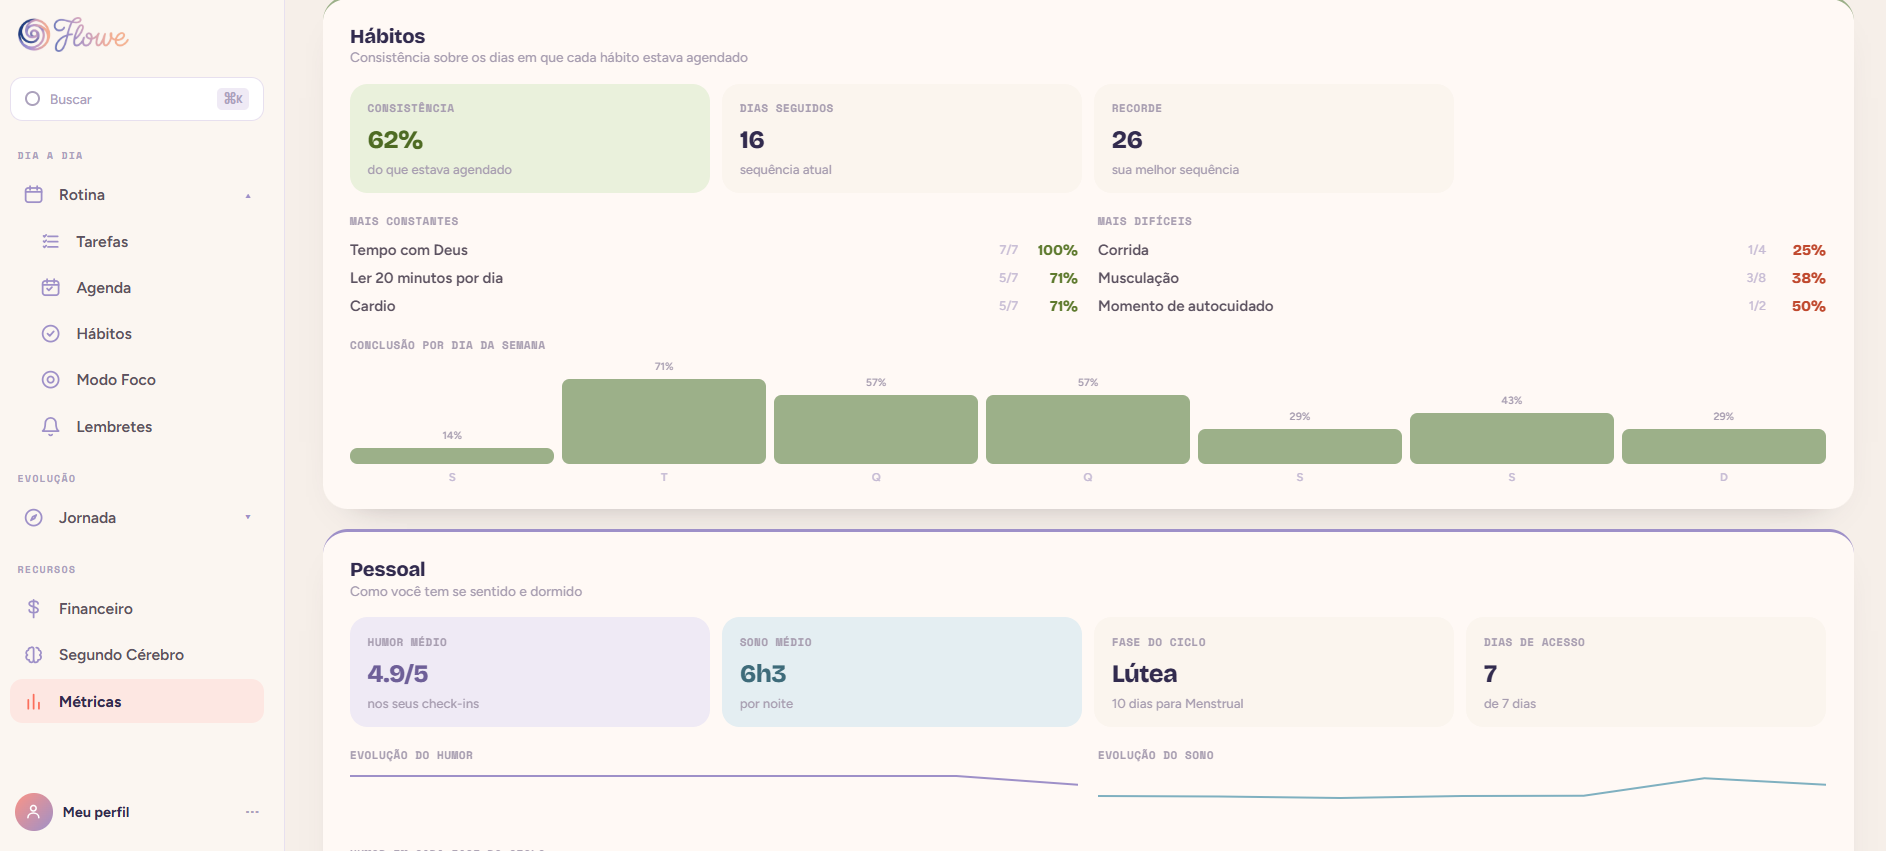Click the Monday 14% bar
Image resolution: width=1886 pixels, height=851 pixels.
click(452, 456)
